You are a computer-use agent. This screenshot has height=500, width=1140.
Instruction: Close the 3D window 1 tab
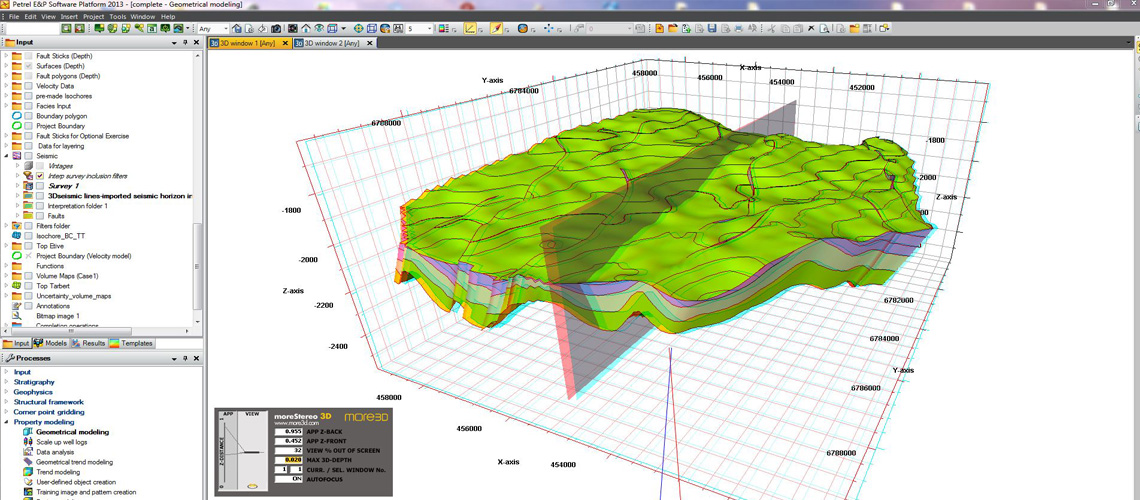coord(285,43)
